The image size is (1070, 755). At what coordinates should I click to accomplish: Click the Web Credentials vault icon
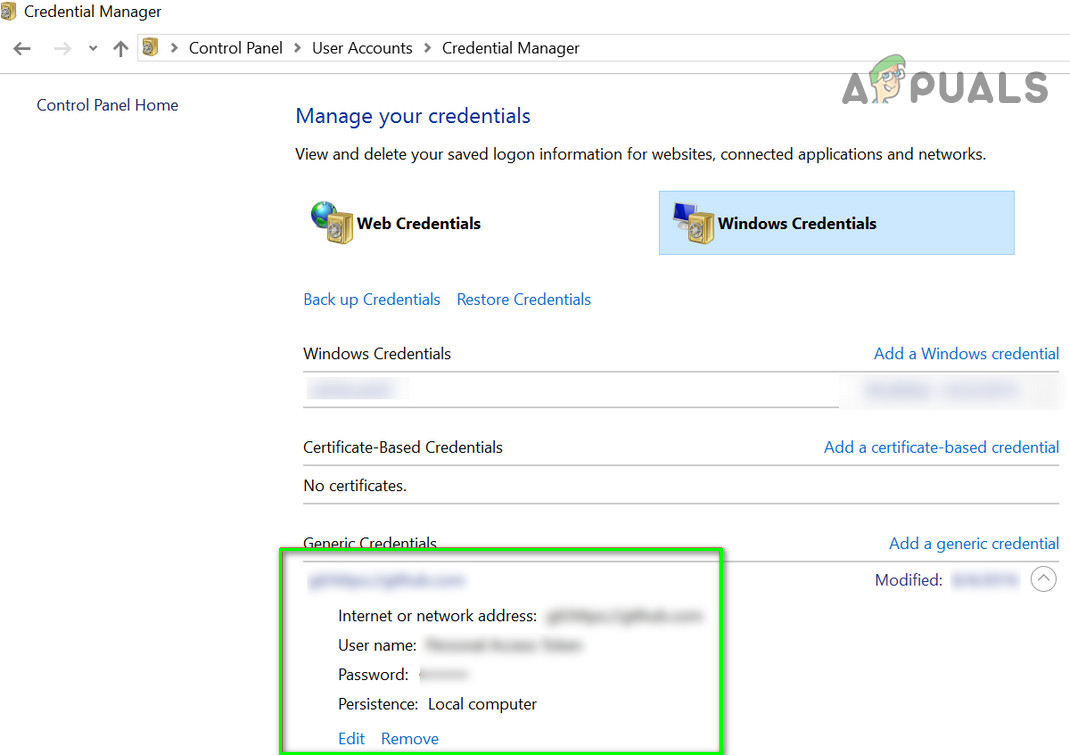coord(331,222)
